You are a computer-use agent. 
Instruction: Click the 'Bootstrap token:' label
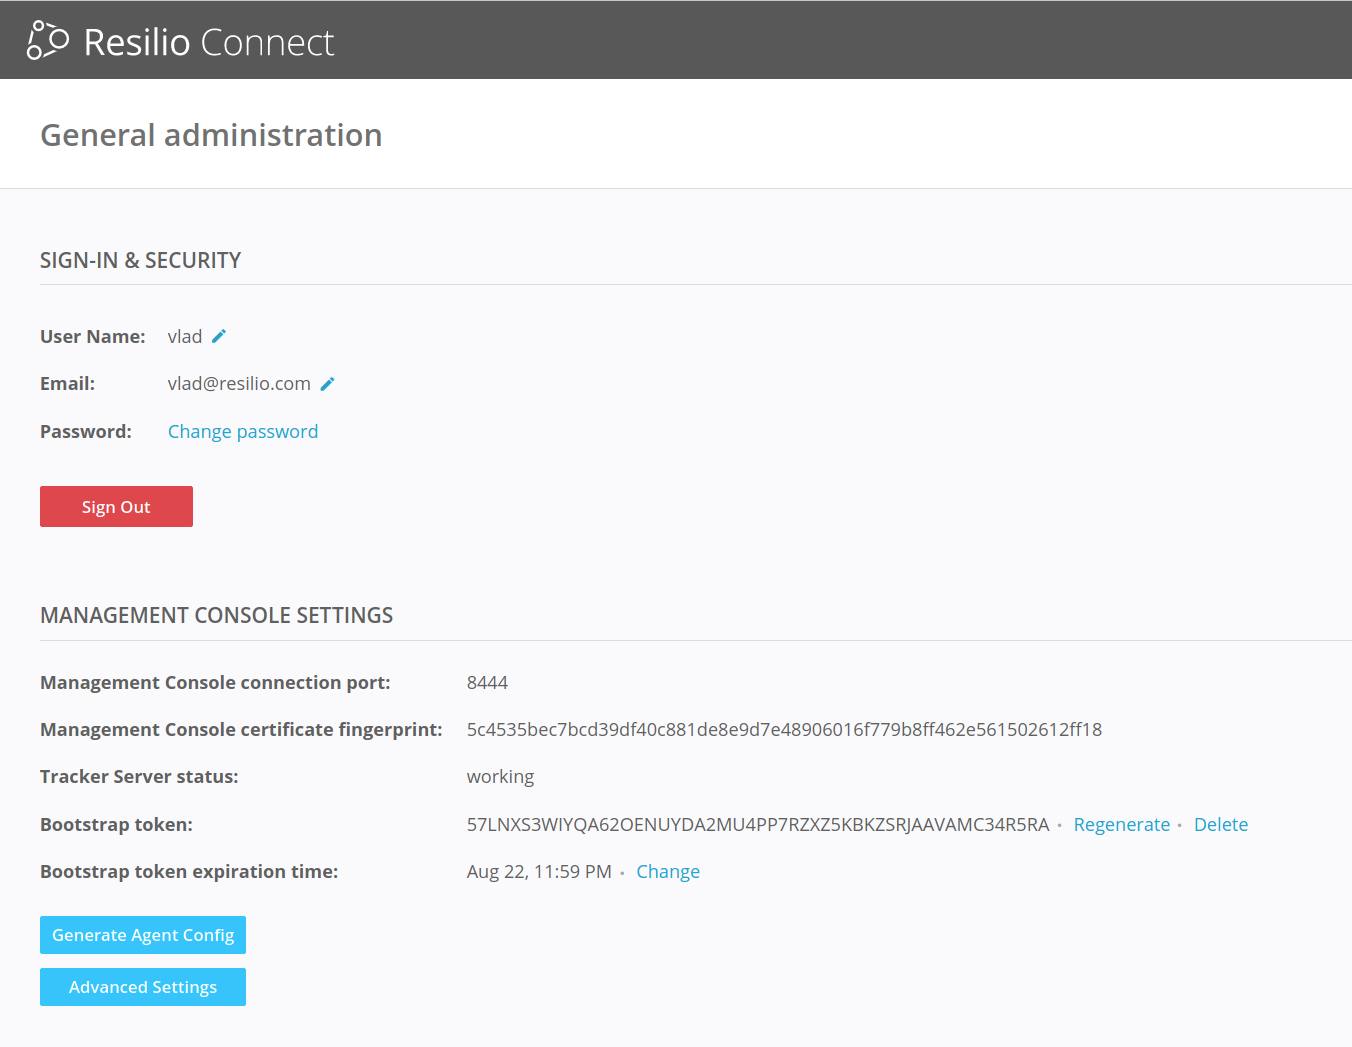pyautogui.click(x=116, y=824)
